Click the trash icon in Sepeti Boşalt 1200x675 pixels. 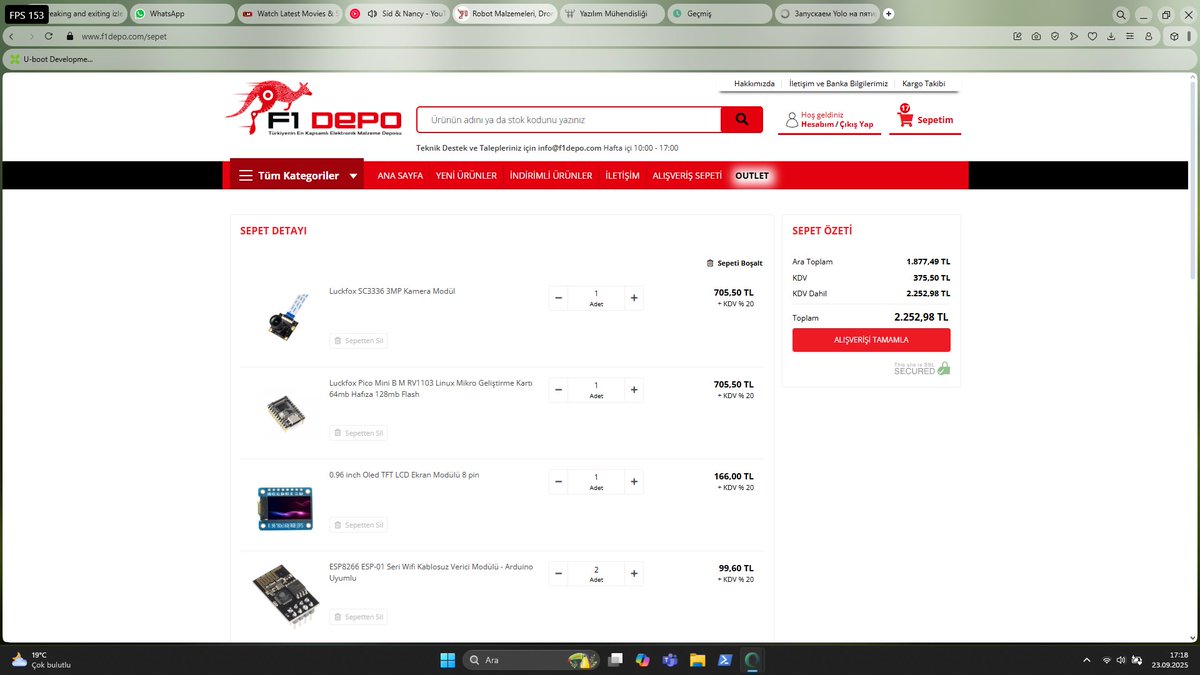[x=710, y=263]
